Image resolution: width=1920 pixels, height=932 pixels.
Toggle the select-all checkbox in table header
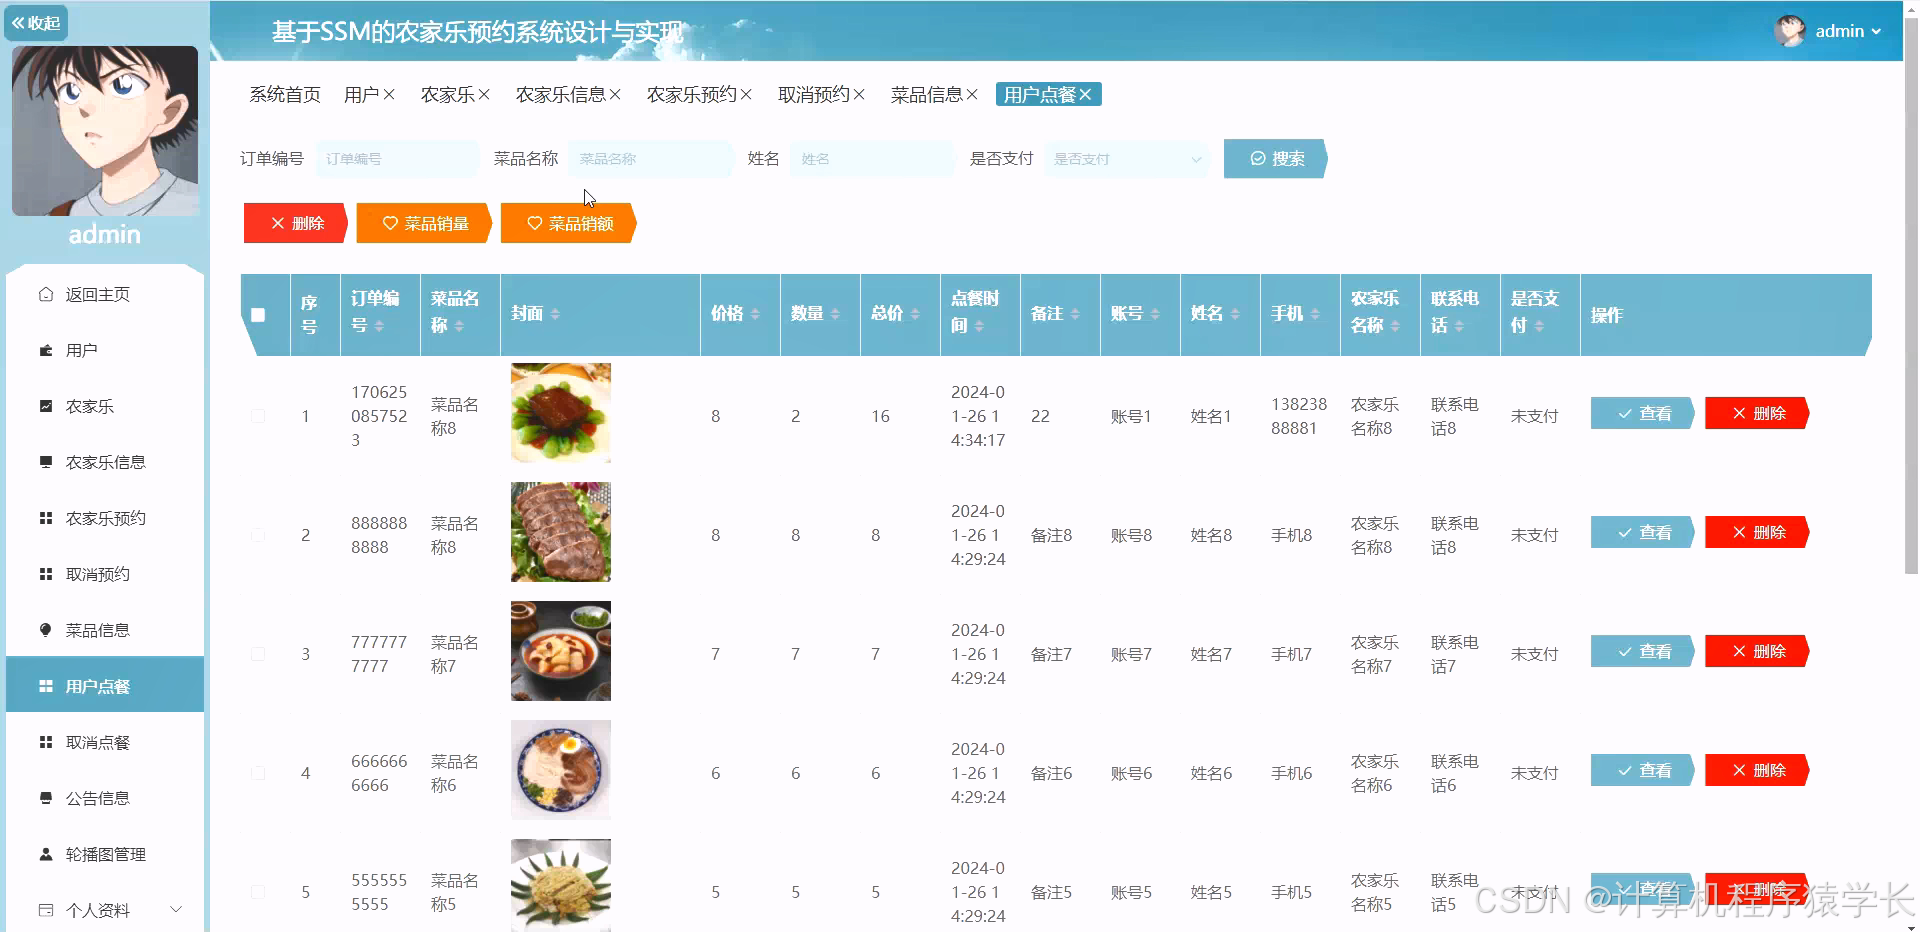259,315
